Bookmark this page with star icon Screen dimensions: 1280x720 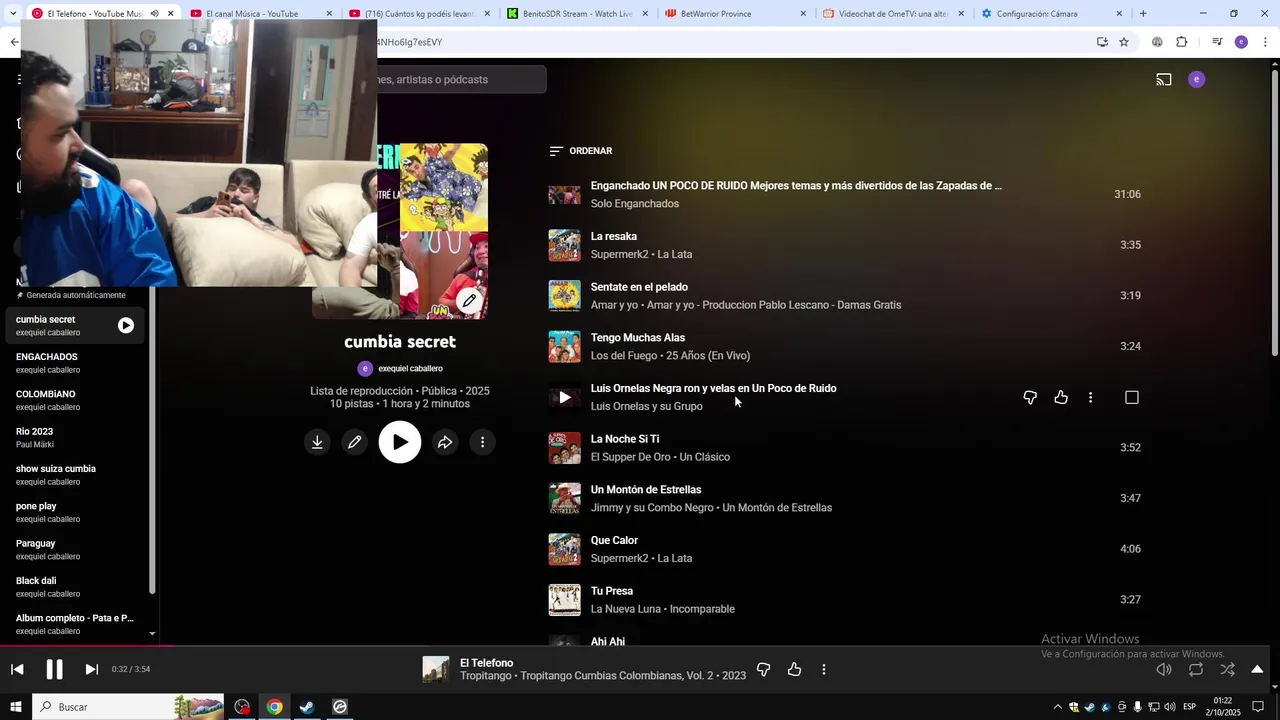click(x=1124, y=42)
